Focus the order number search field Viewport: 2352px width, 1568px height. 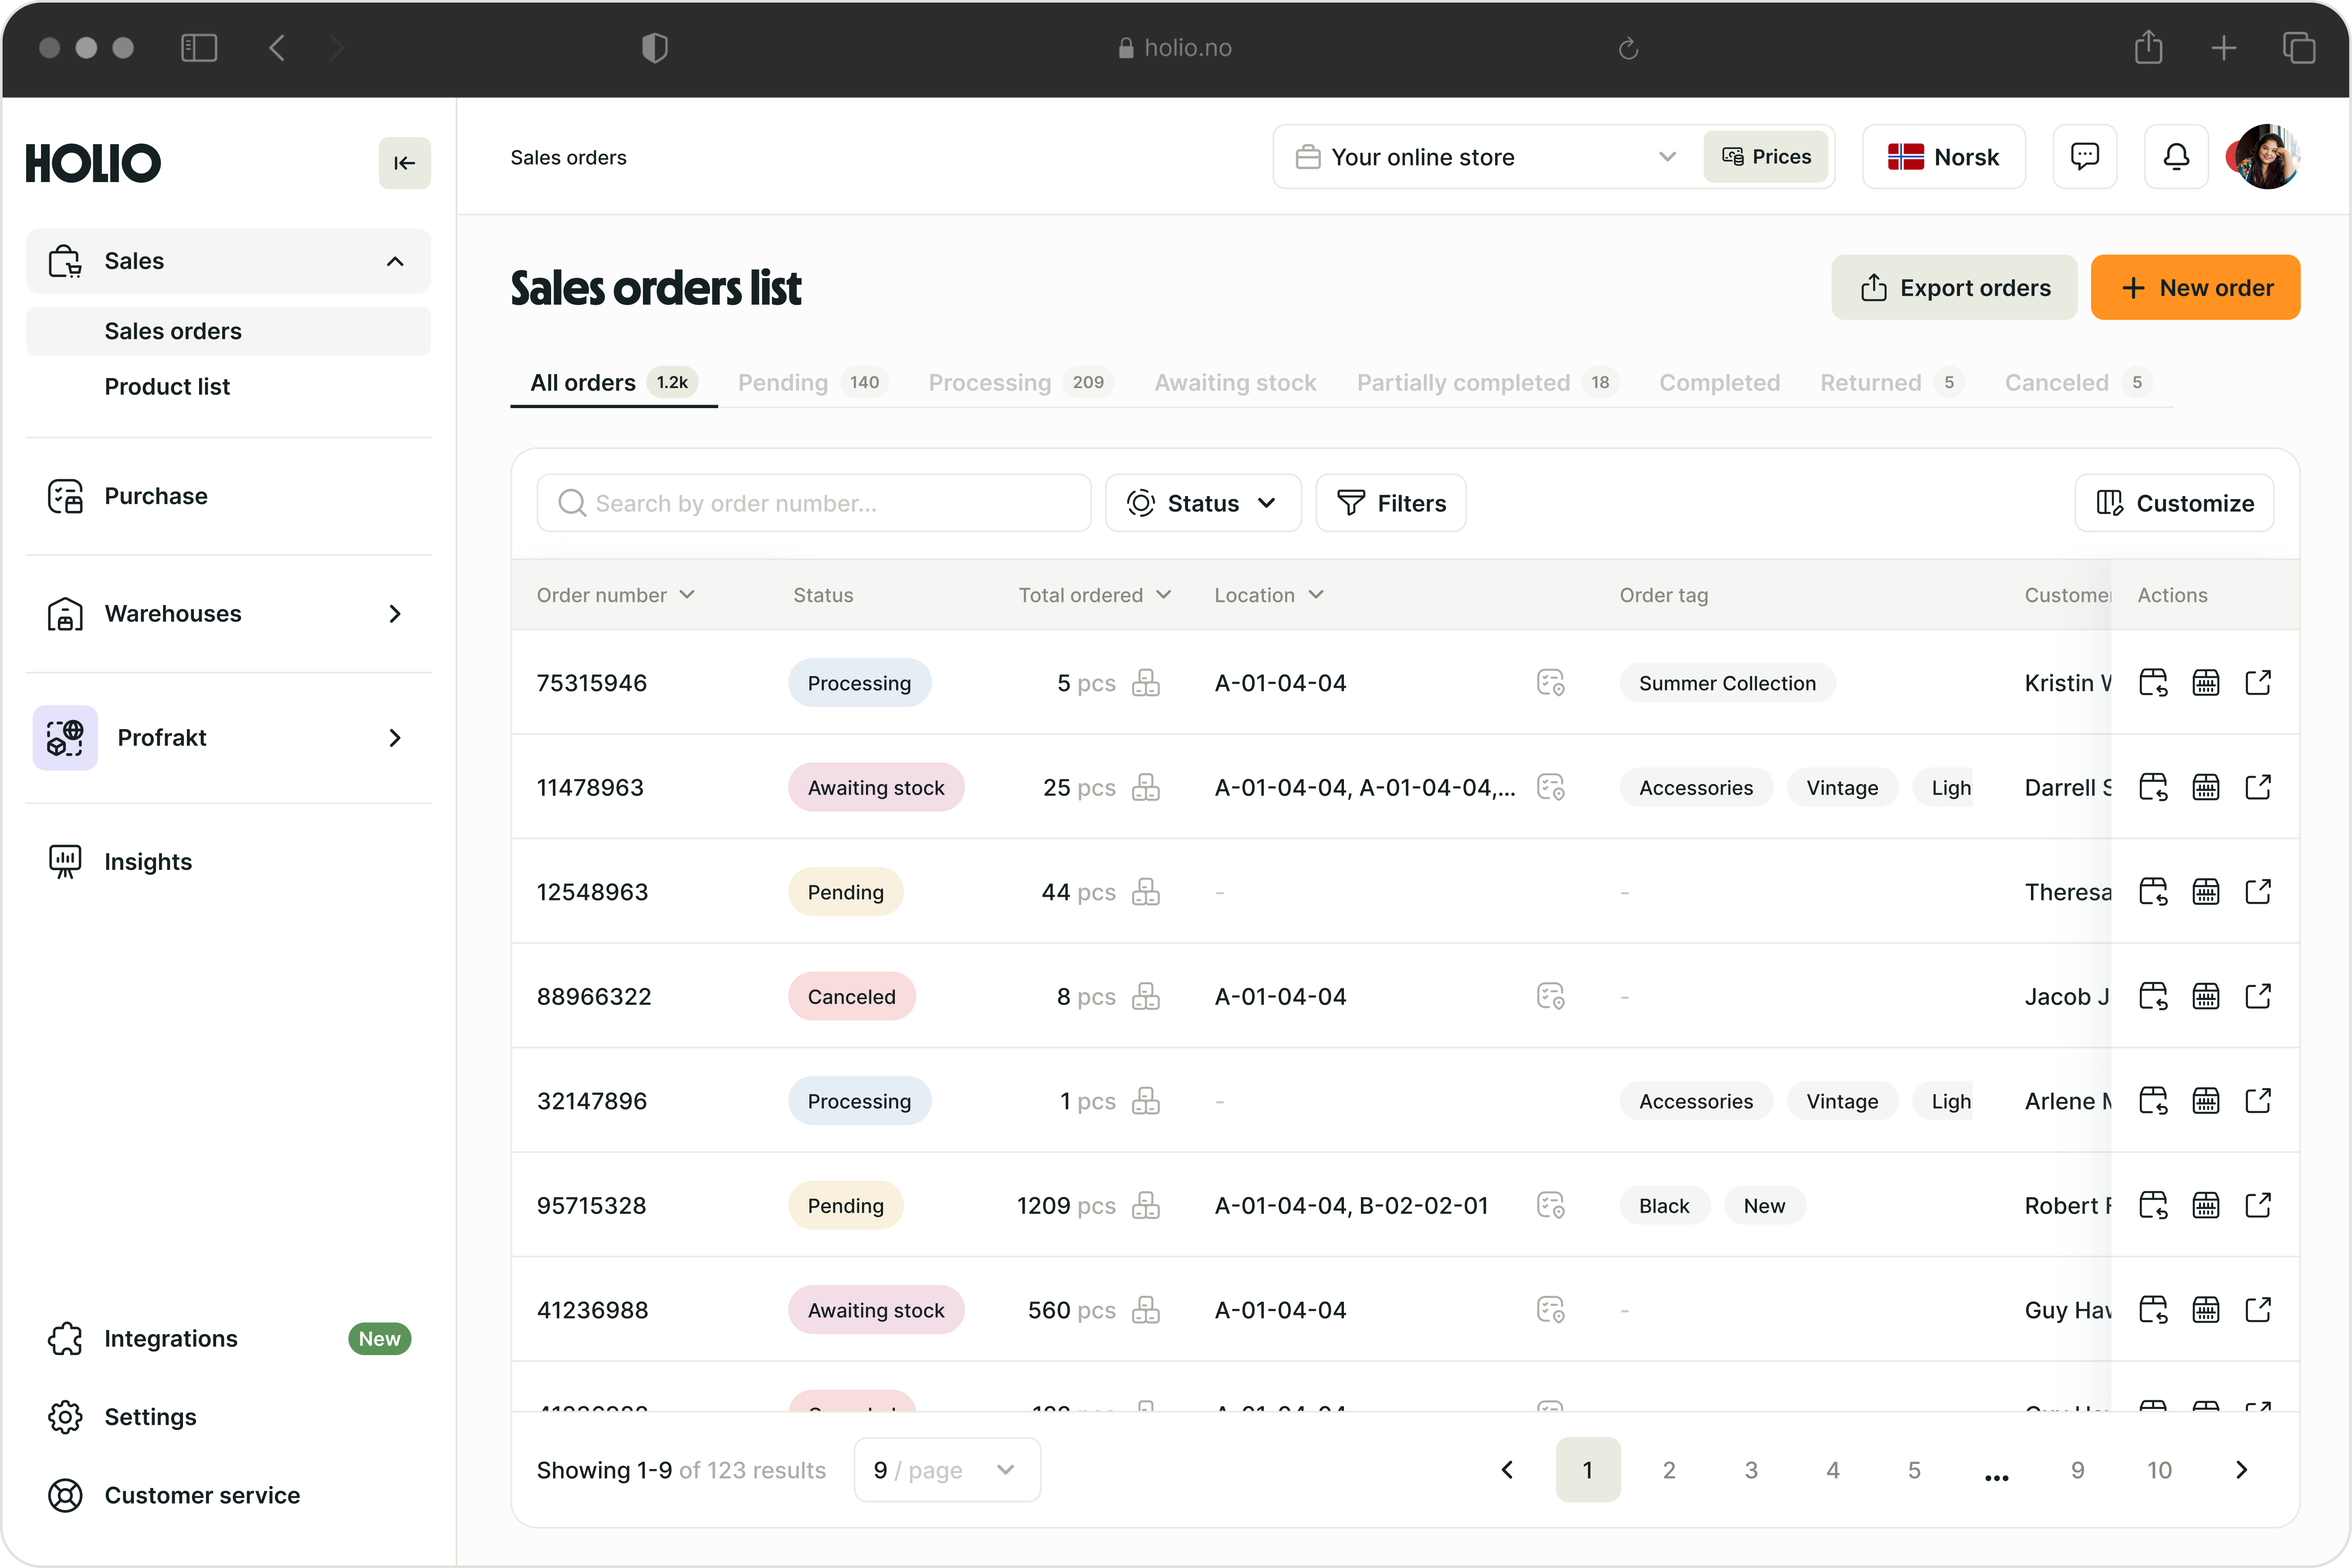point(813,503)
